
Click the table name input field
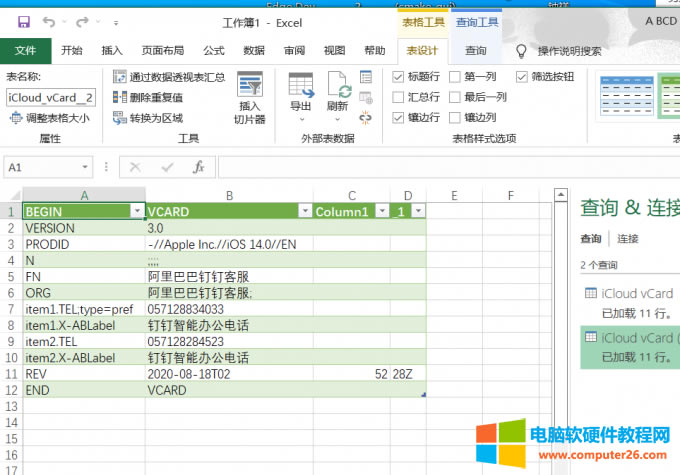tap(50, 97)
